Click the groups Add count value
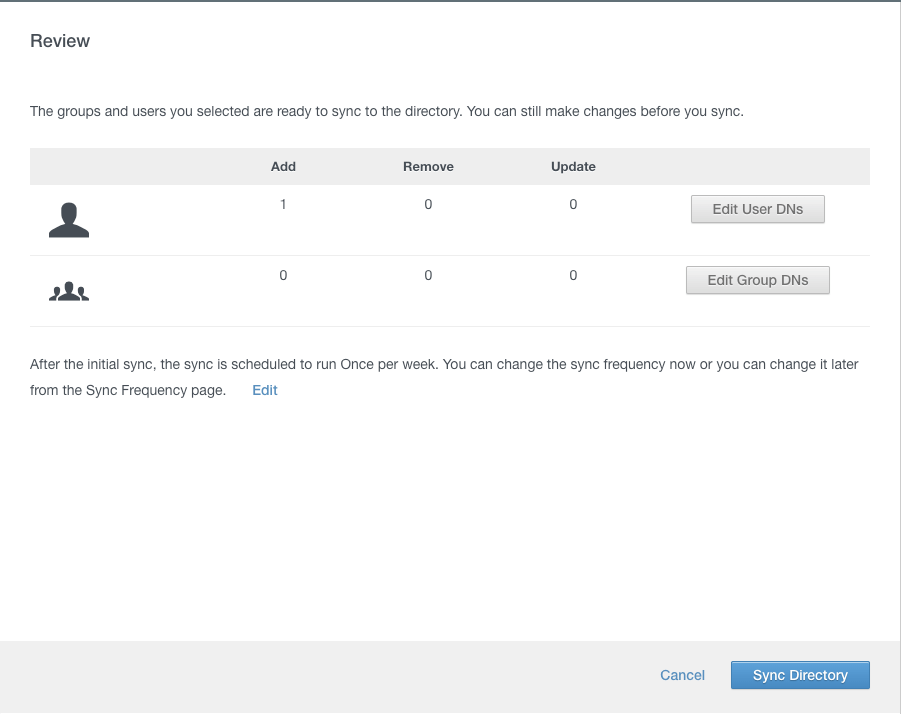Image resolution: width=901 pixels, height=714 pixels. [x=283, y=275]
